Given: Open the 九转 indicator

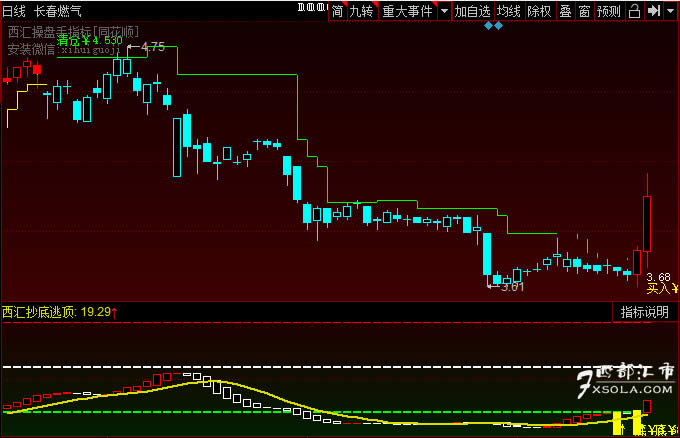Looking at the screenshot, I should pyautogui.click(x=360, y=11).
